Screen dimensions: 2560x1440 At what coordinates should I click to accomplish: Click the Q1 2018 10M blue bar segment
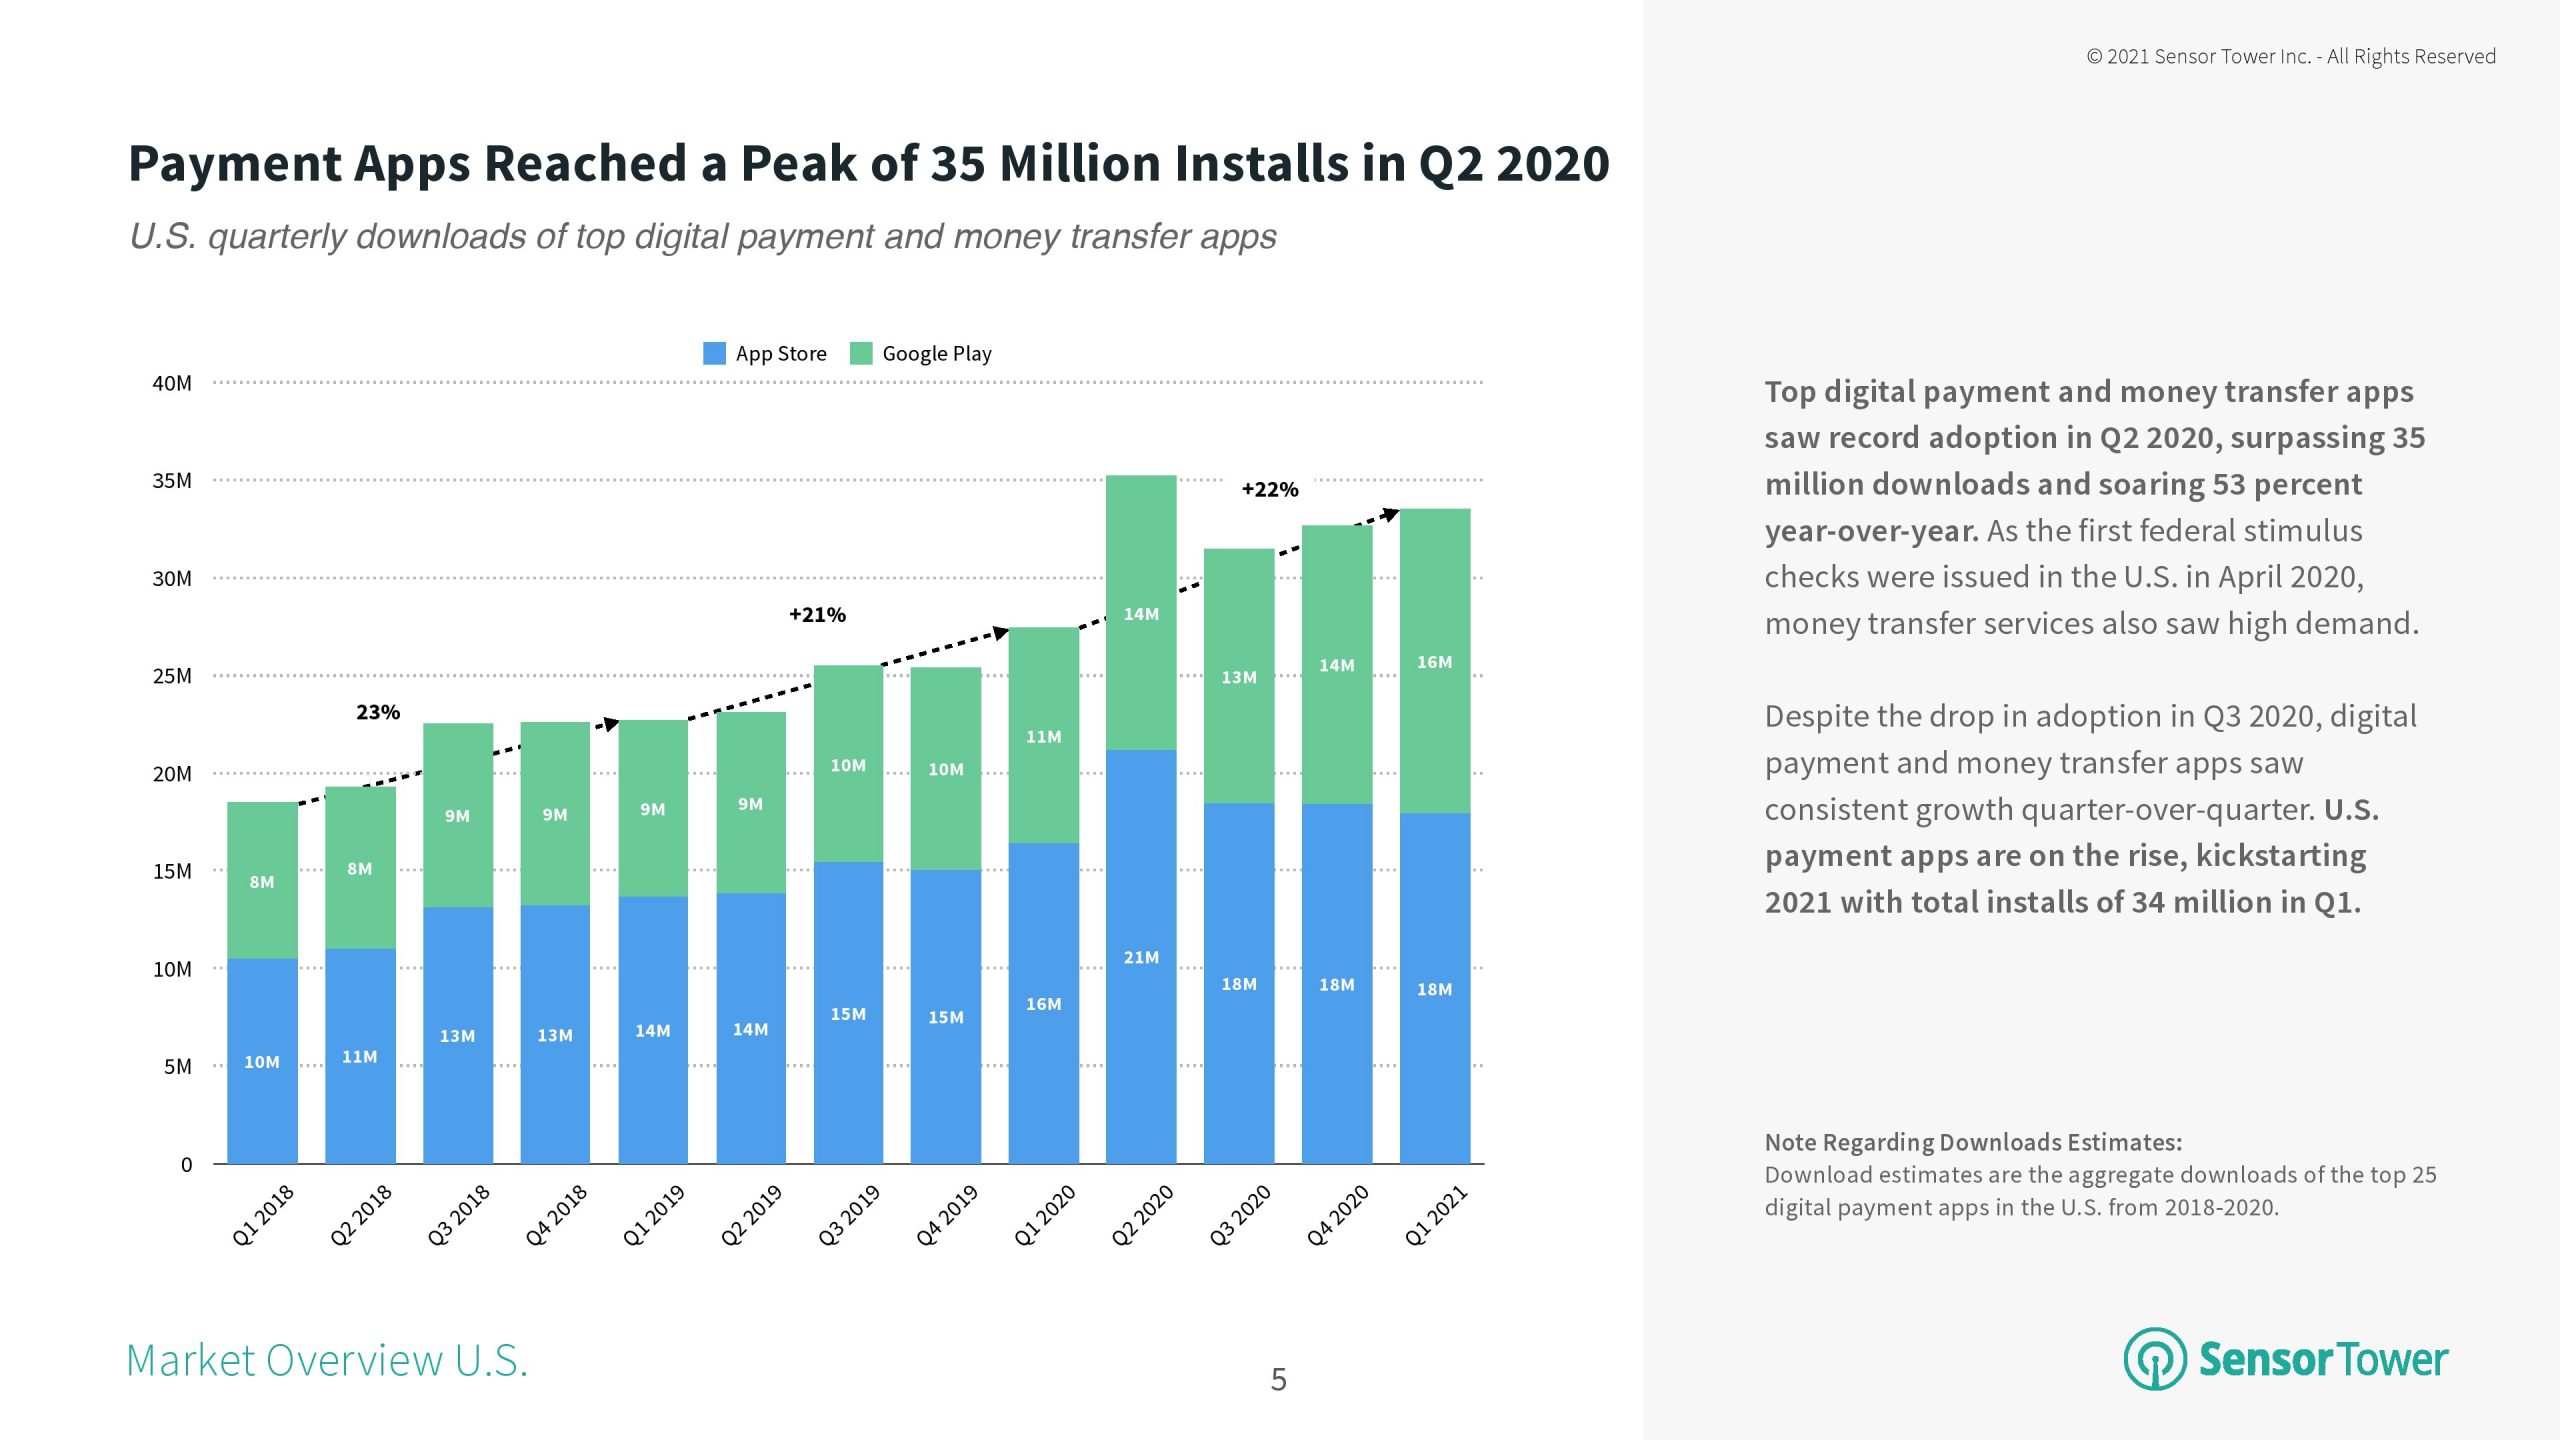262,1060
